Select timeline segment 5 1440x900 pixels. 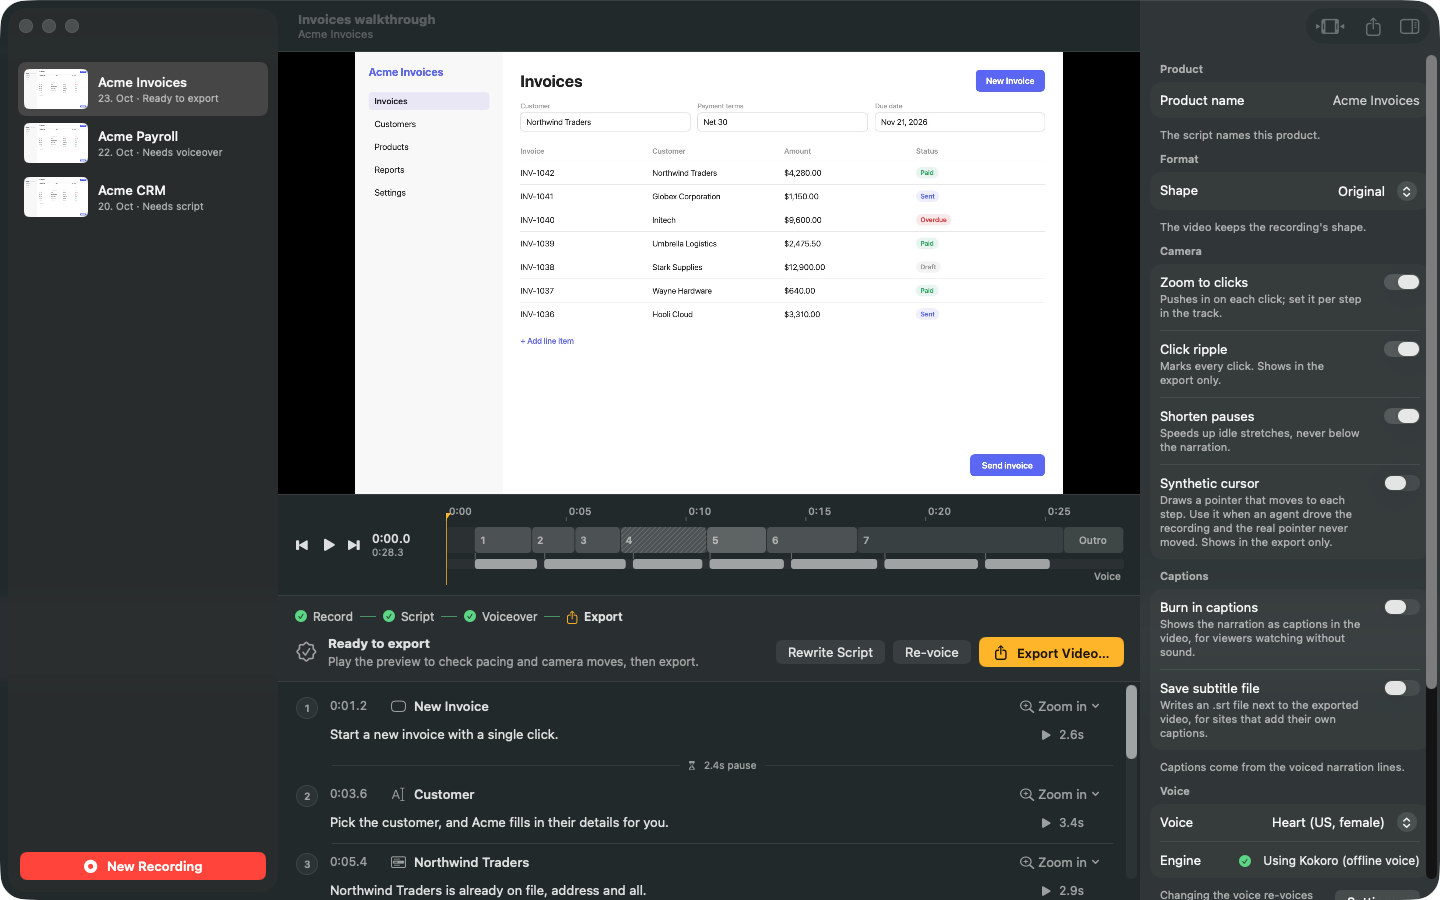736,540
